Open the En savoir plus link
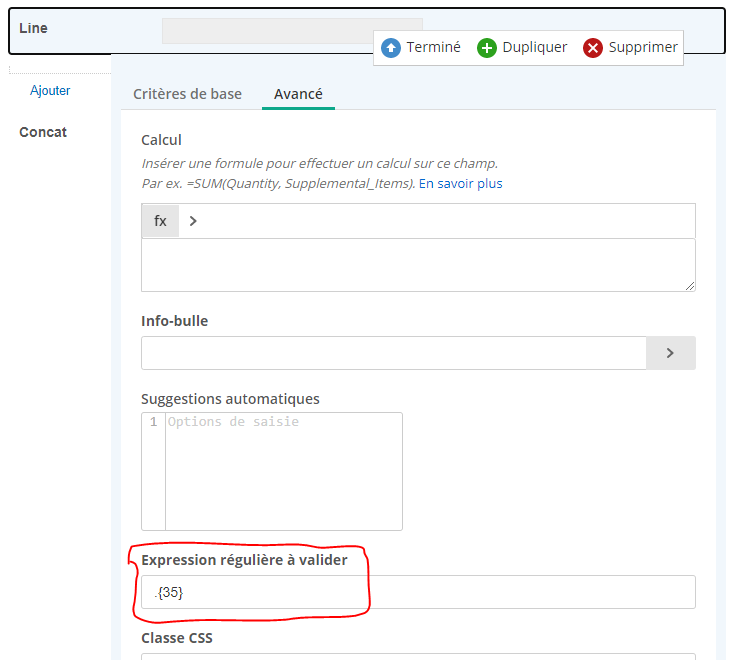The image size is (733, 660). click(x=460, y=184)
